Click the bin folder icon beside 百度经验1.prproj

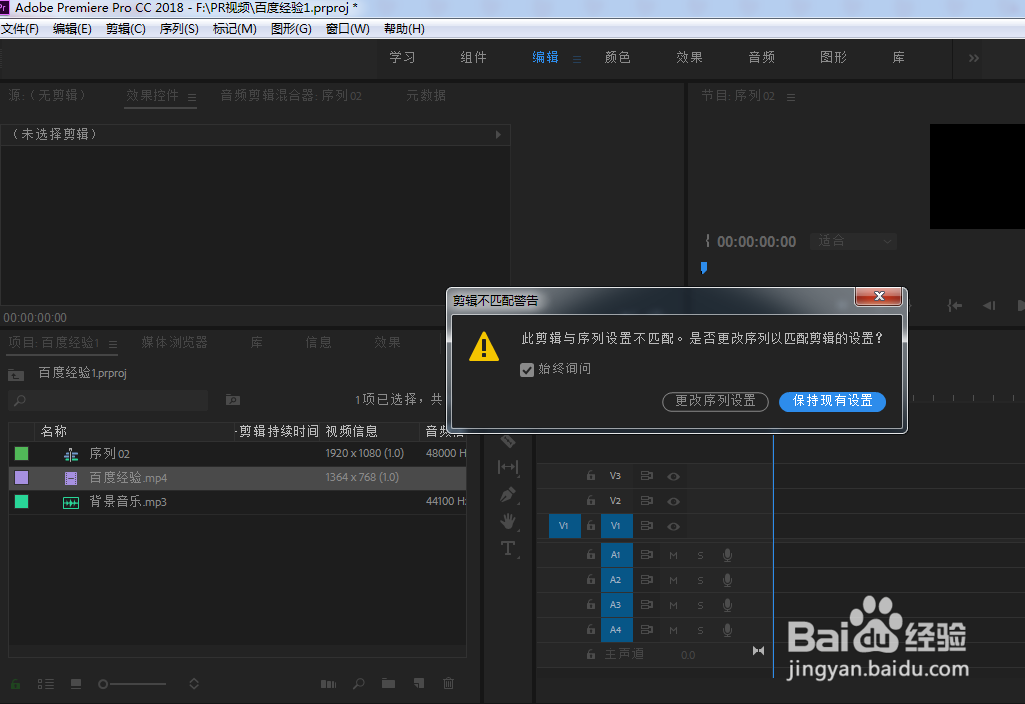pyautogui.click(x=16, y=375)
